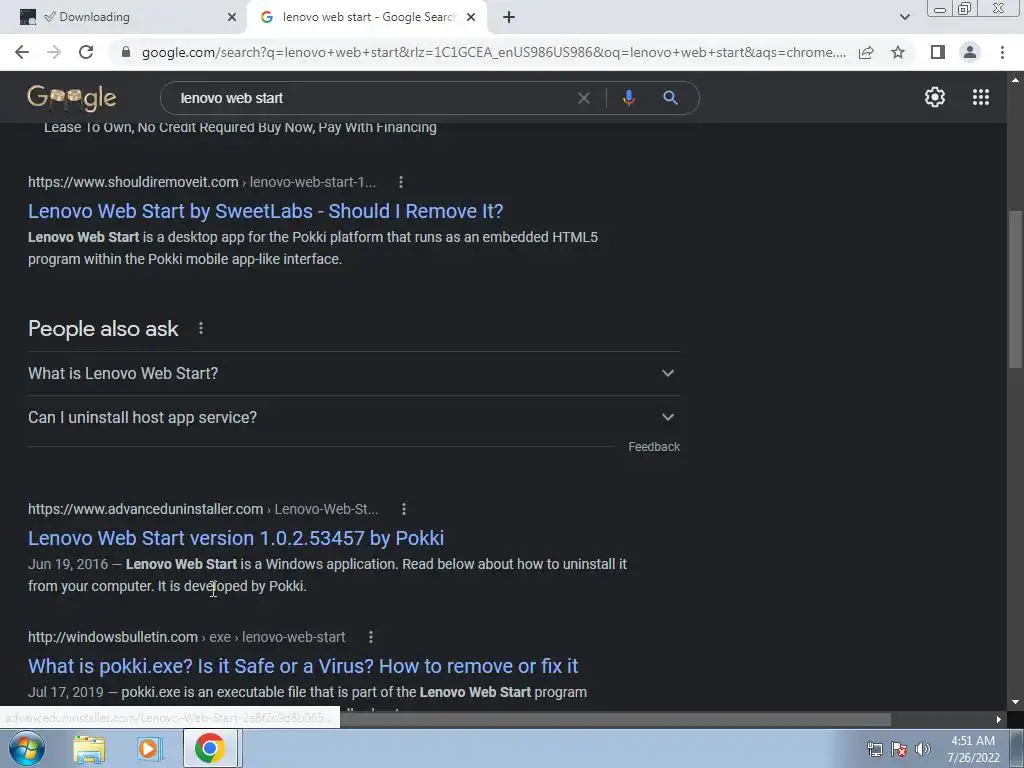Submit search with the magnifier icon
1024x768 pixels.
670,98
